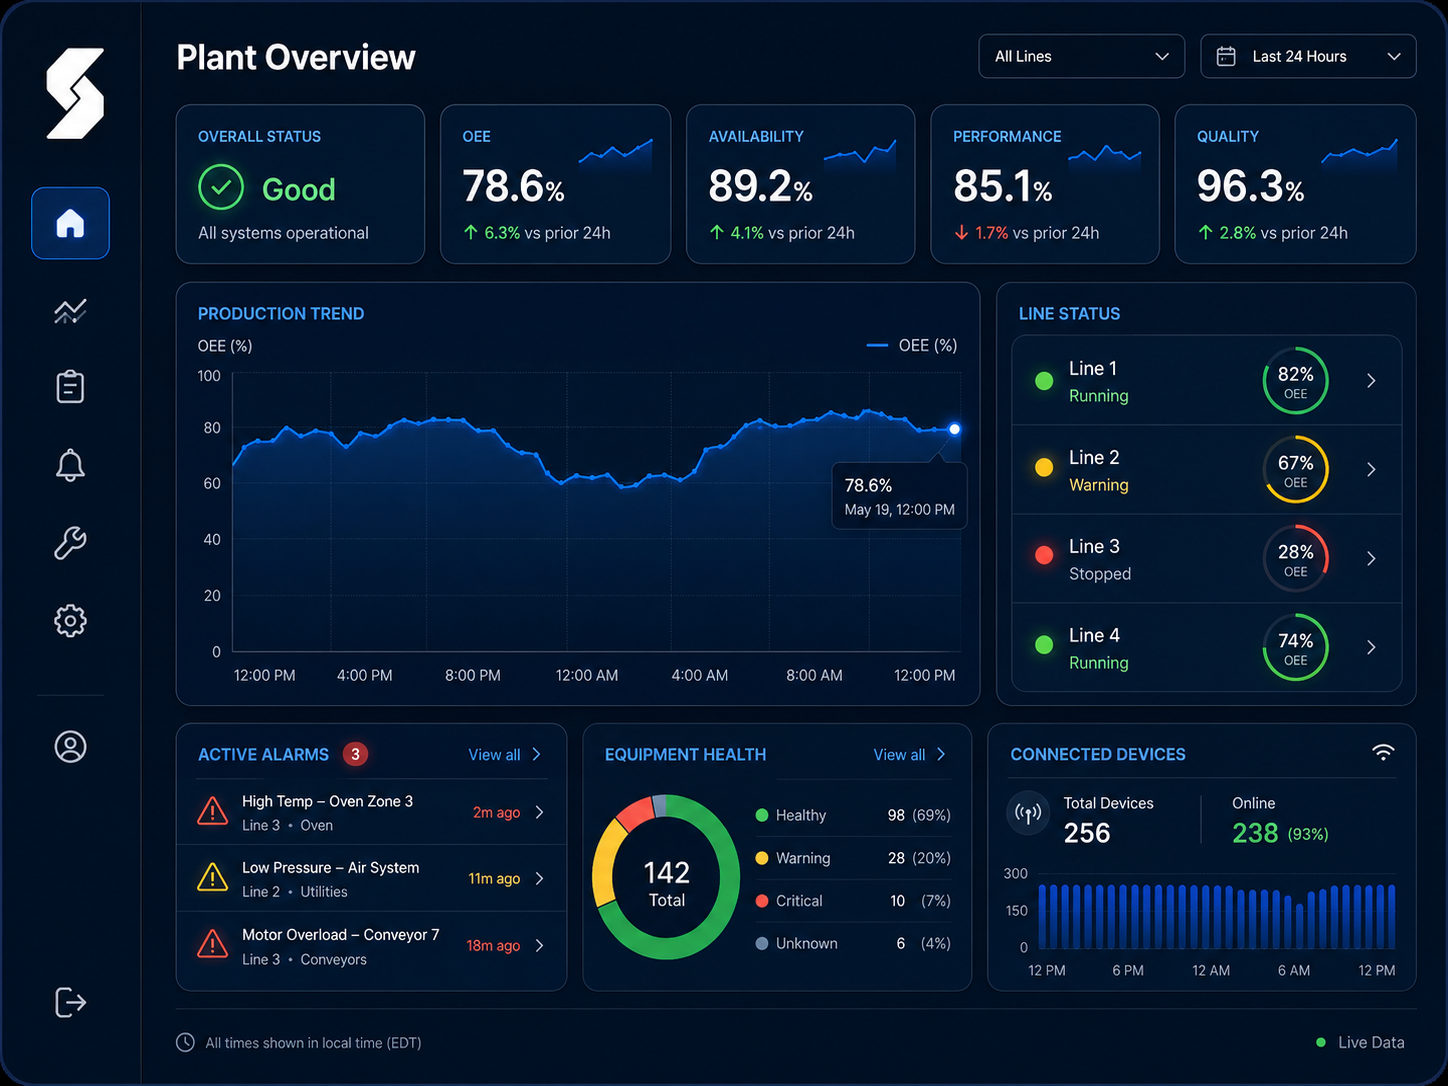
Task: Click the connected devices bar chart
Action: tap(1217, 915)
